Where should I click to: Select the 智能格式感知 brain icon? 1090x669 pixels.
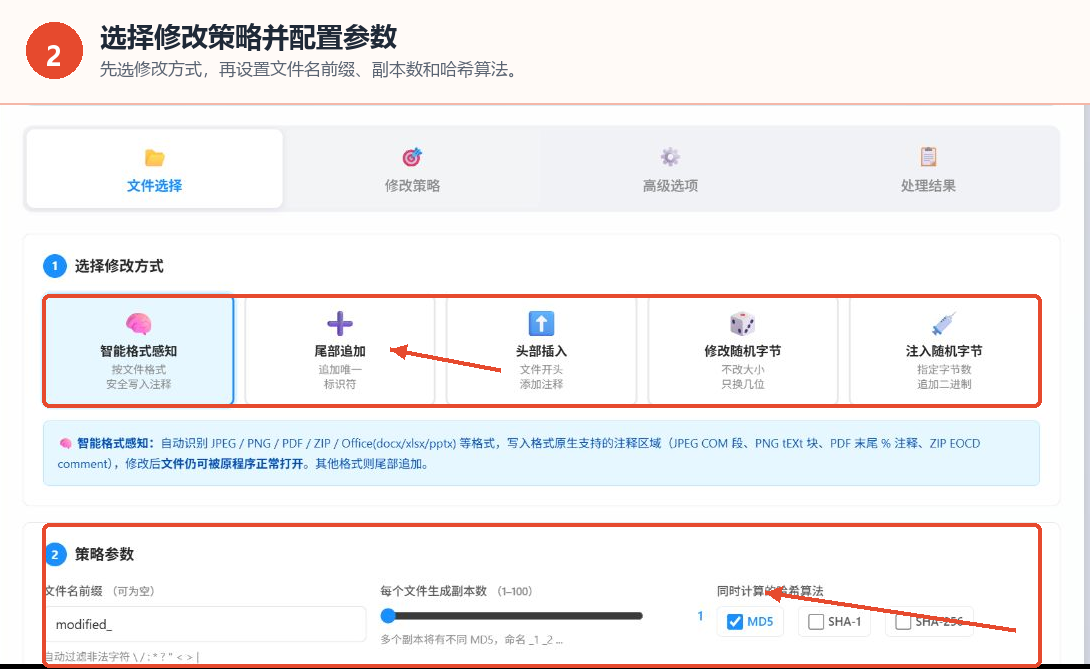click(x=138, y=324)
